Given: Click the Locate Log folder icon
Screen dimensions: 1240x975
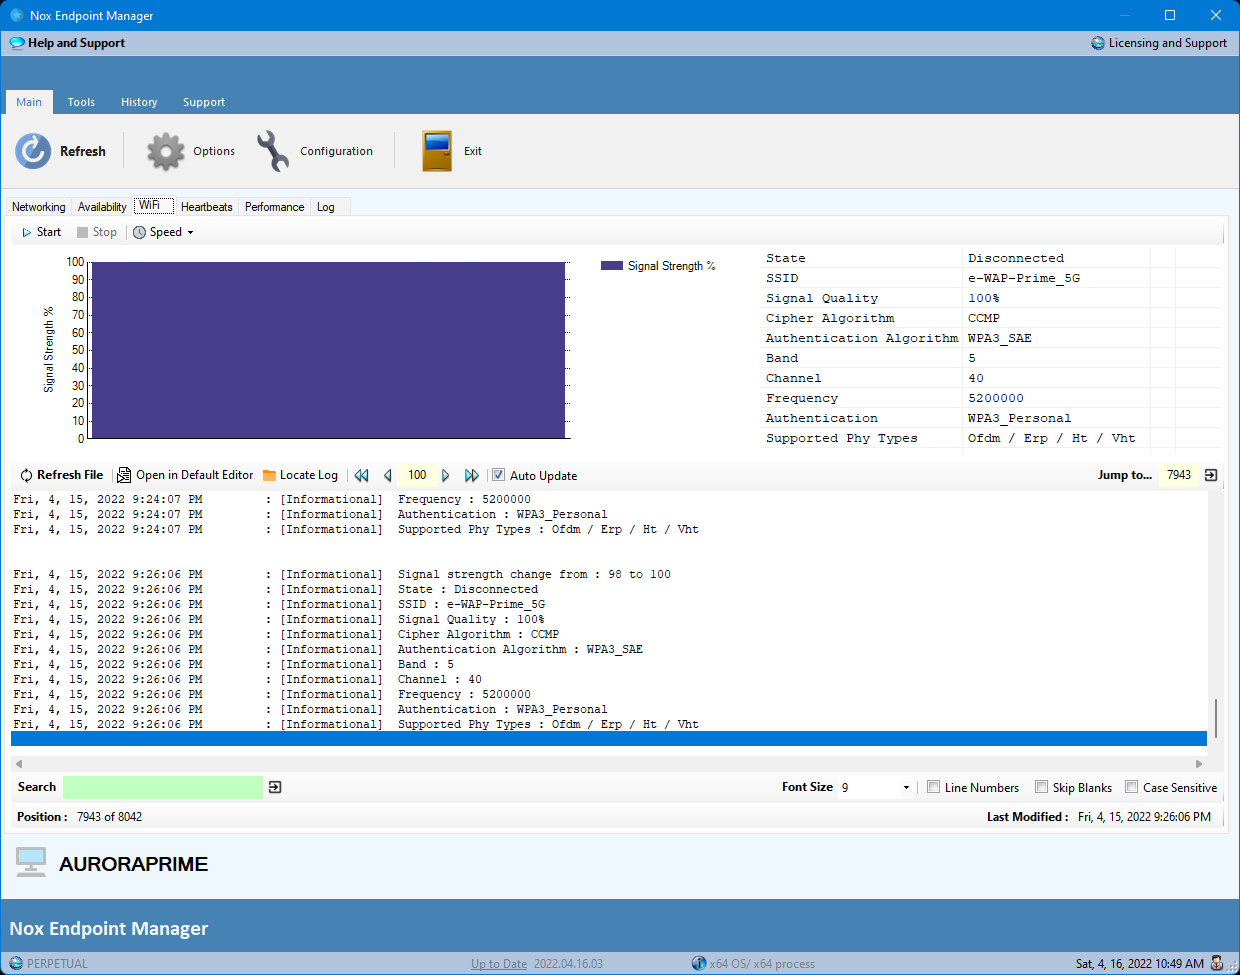Looking at the screenshot, I should tap(269, 475).
